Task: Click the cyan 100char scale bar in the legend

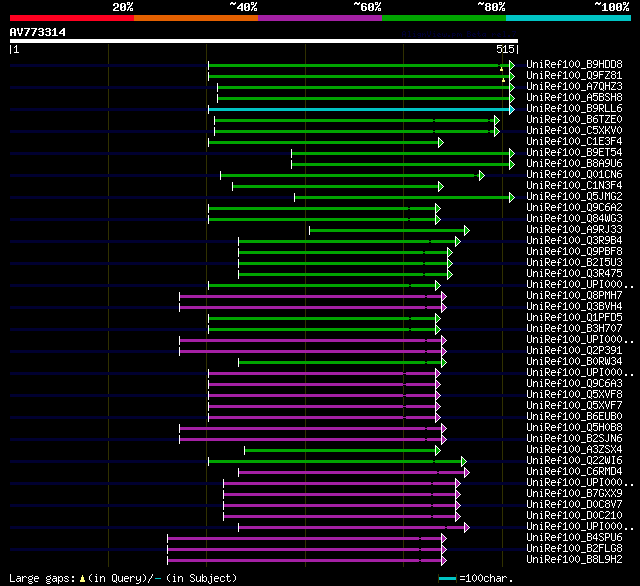Action: click(x=447, y=578)
